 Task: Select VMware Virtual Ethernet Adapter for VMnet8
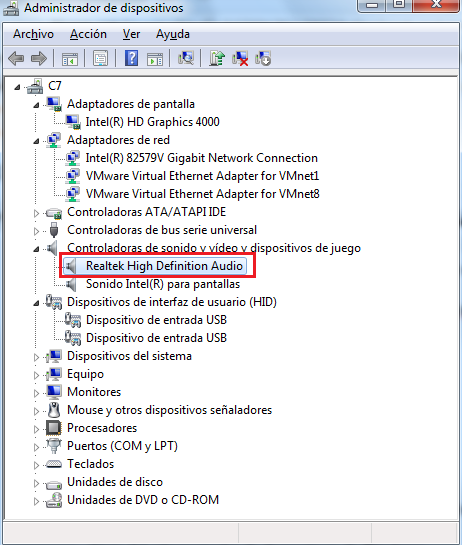(203, 194)
